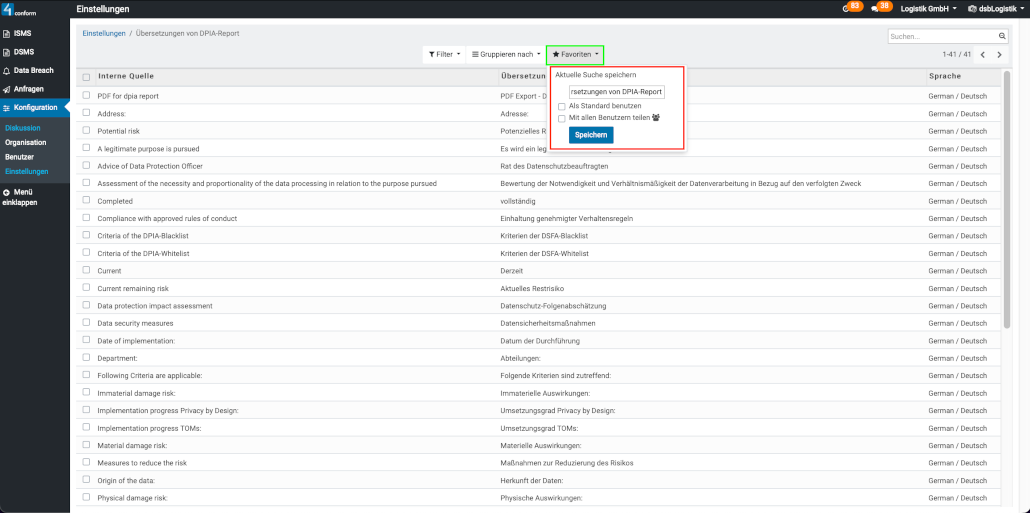This screenshot has width=1030, height=513.
Task: Click the 4conform logo icon
Action: tap(8, 11)
